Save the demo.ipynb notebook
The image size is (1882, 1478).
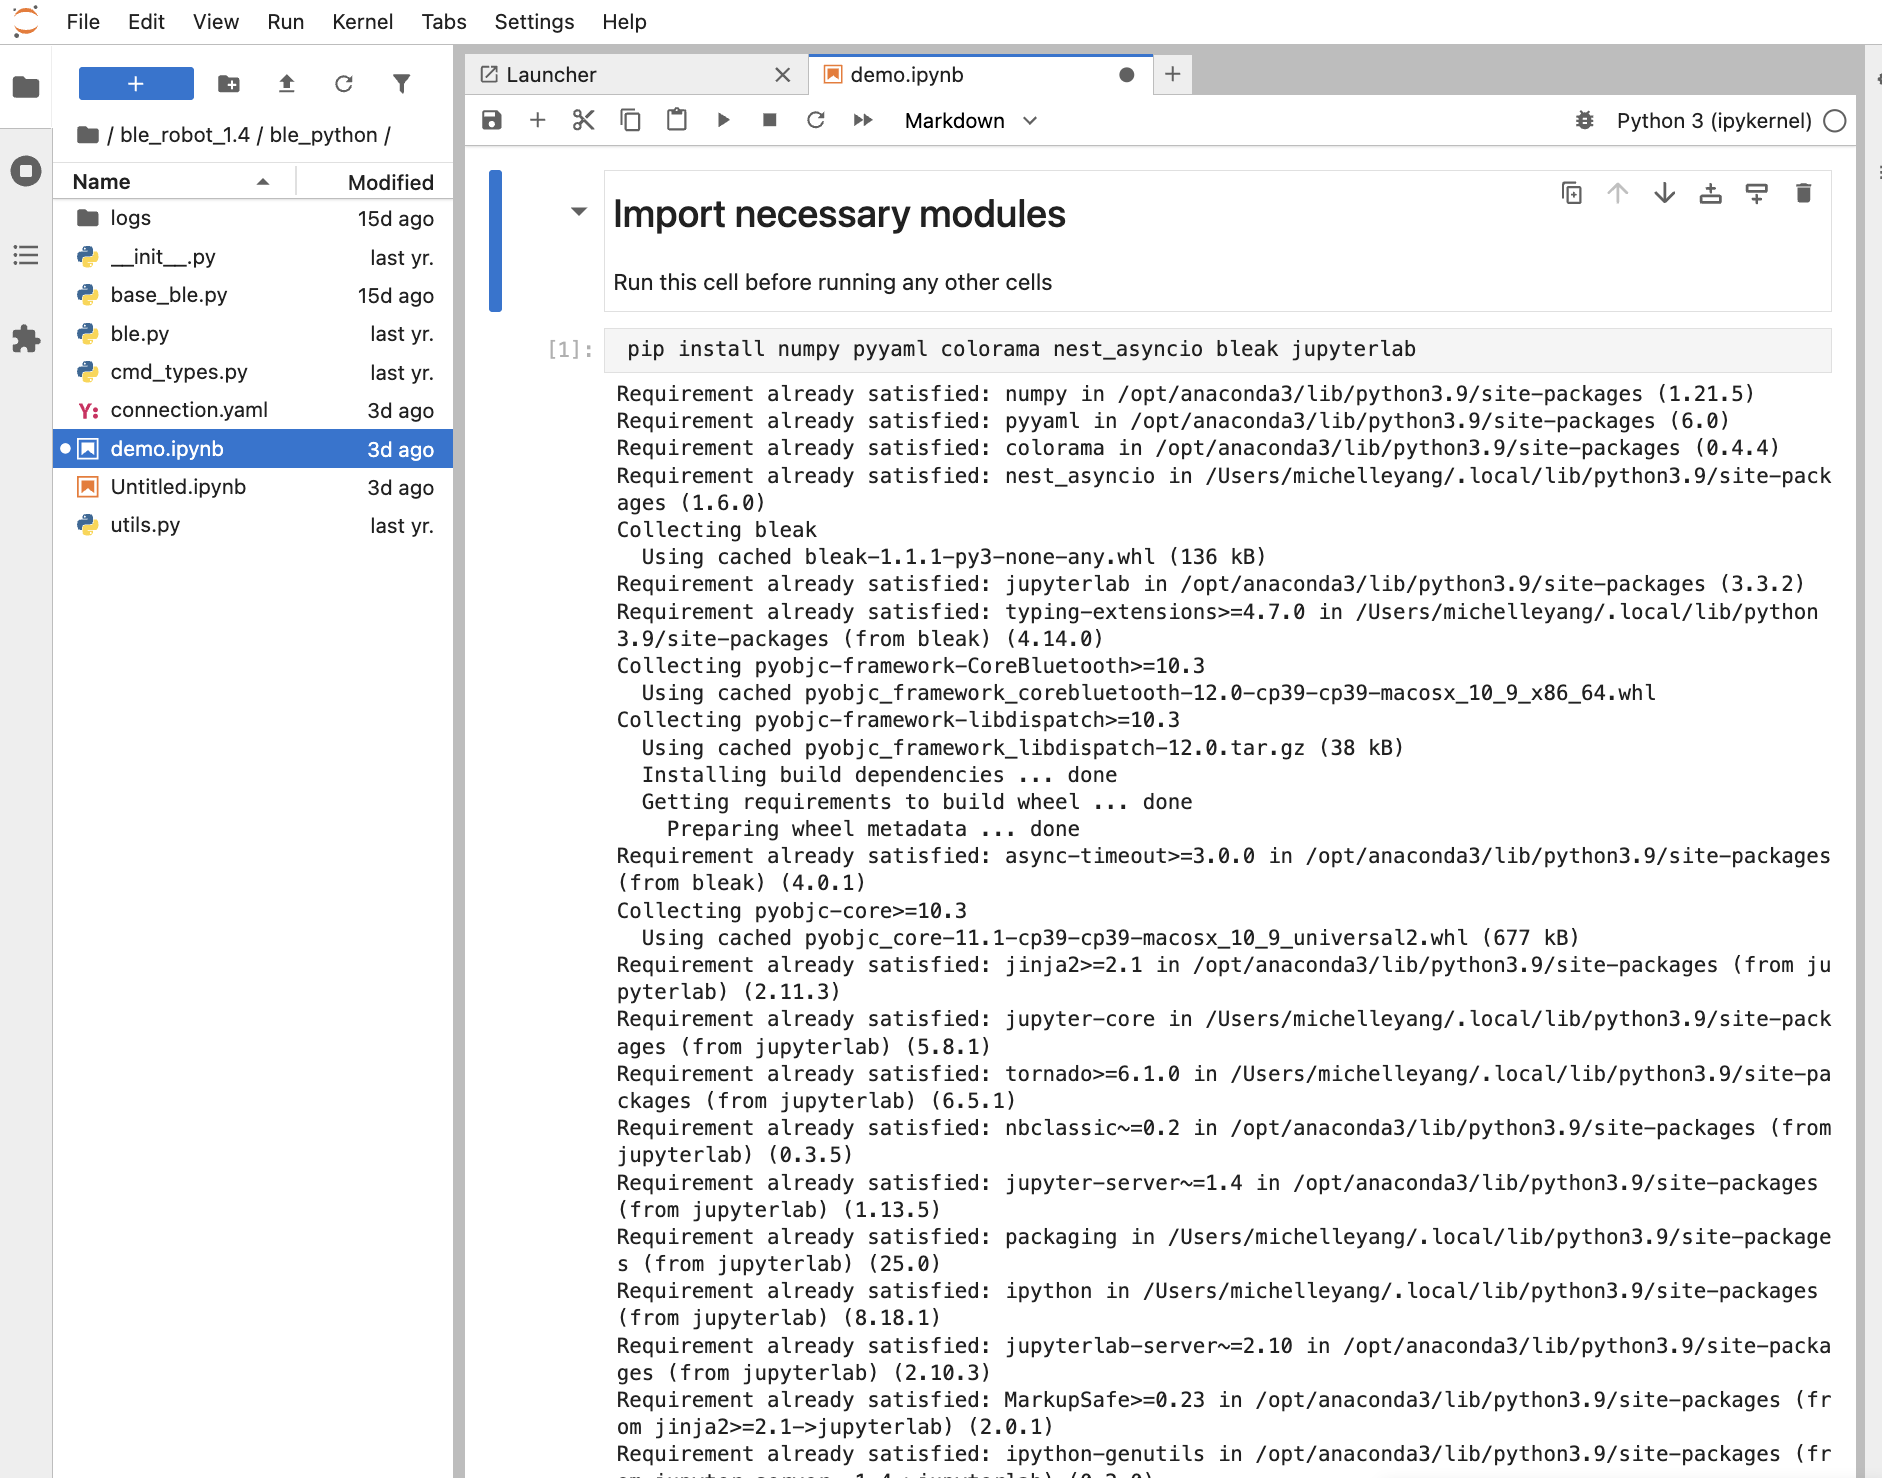click(492, 120)
